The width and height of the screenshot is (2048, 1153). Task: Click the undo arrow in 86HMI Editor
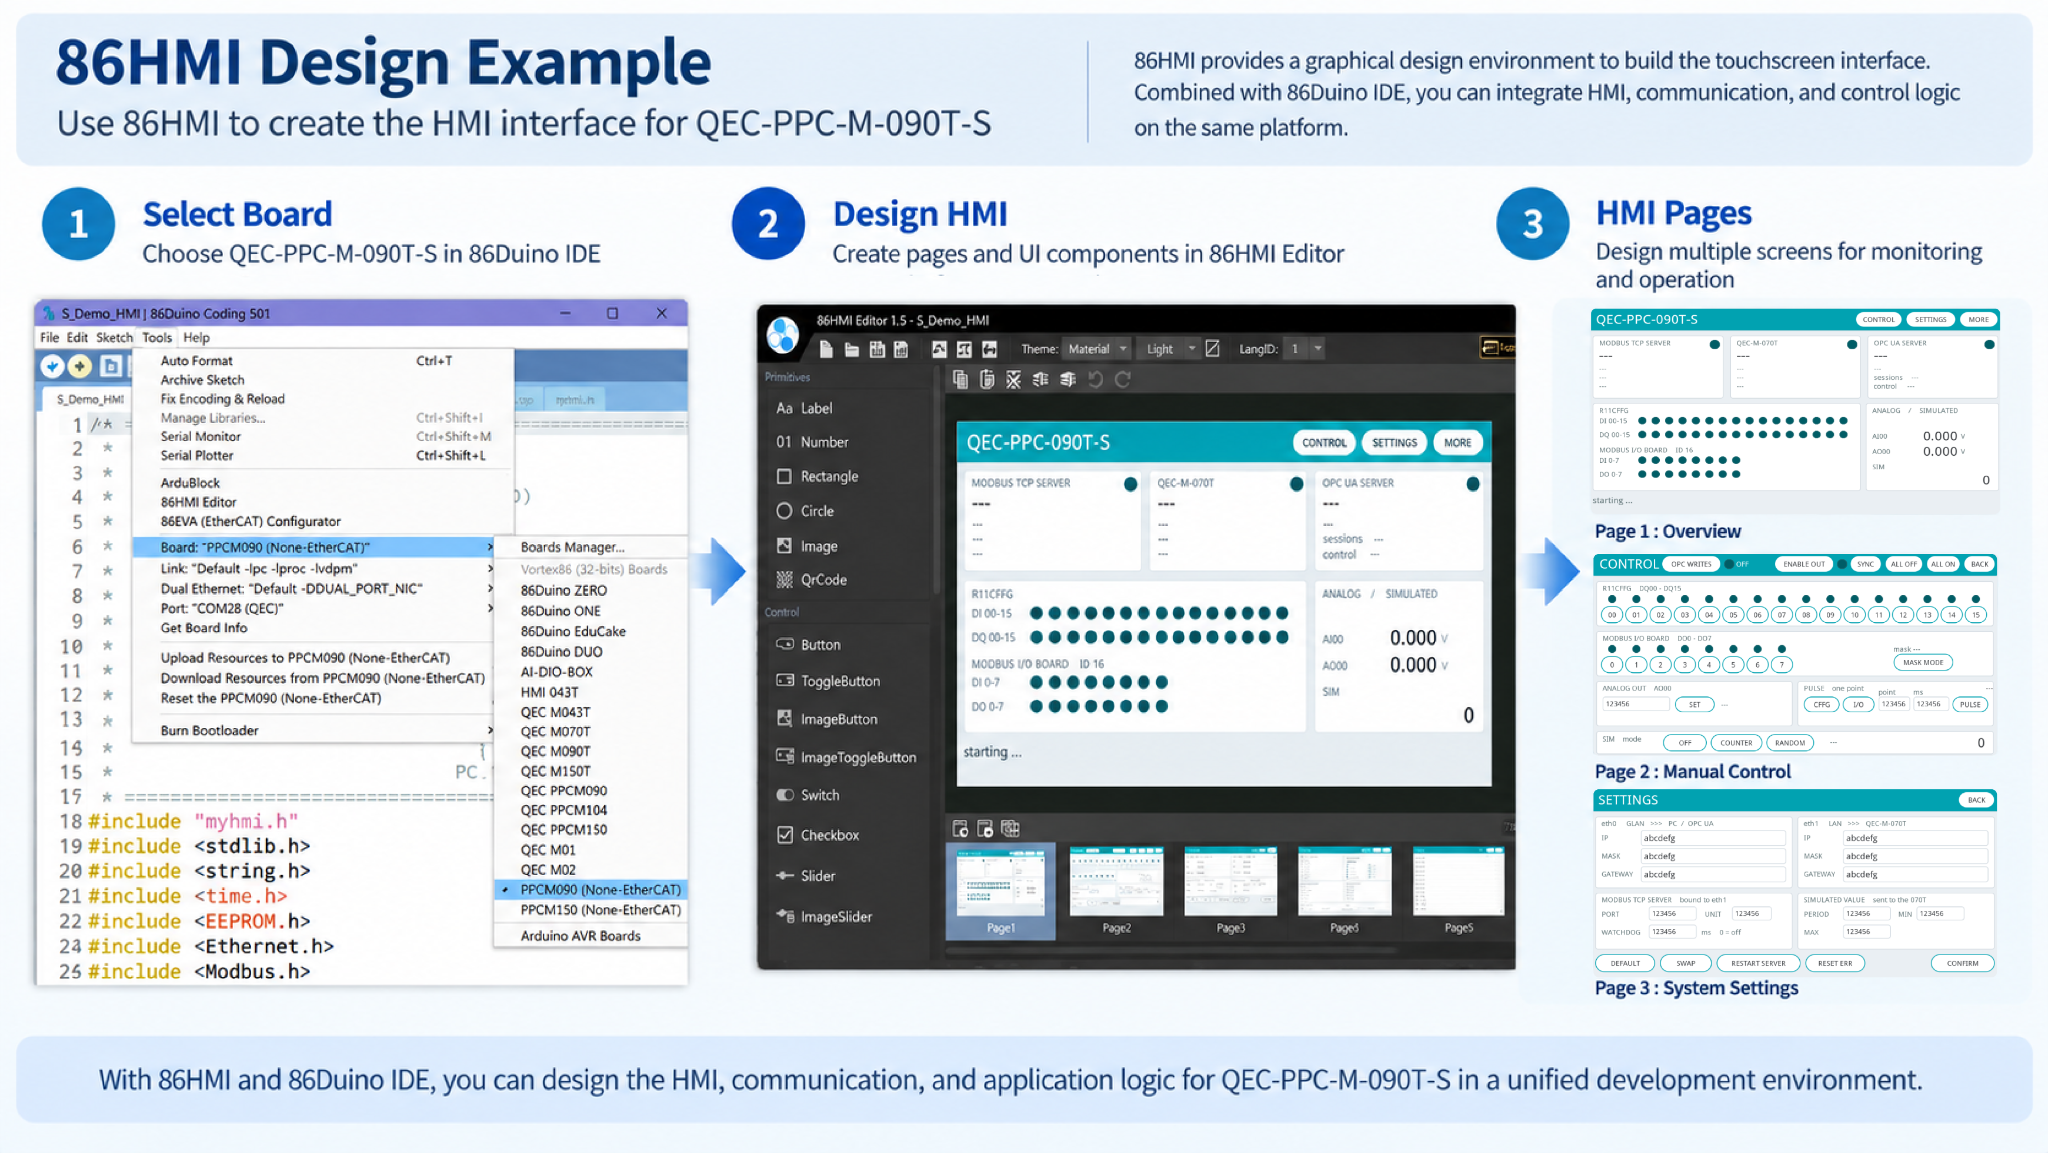(x=1096, y=379)
